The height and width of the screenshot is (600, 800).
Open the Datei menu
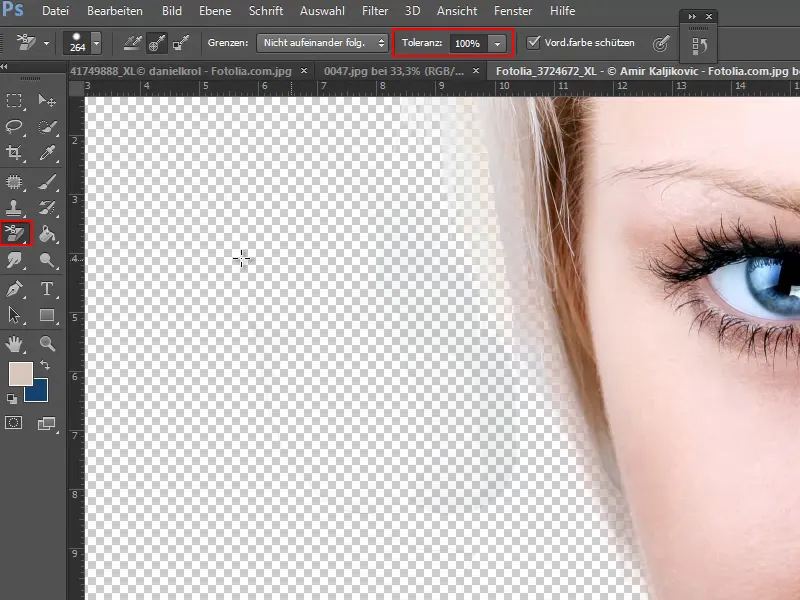[x=55, y=11]
